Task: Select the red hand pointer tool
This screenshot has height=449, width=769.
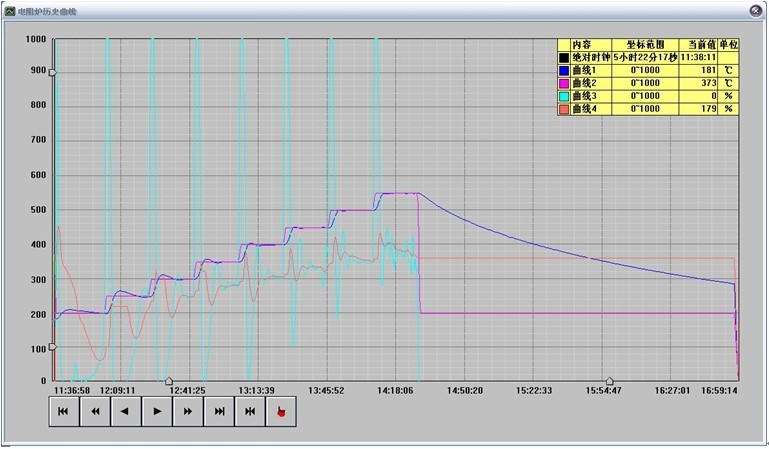Action: pyautogui.click(x=281, y=411)
